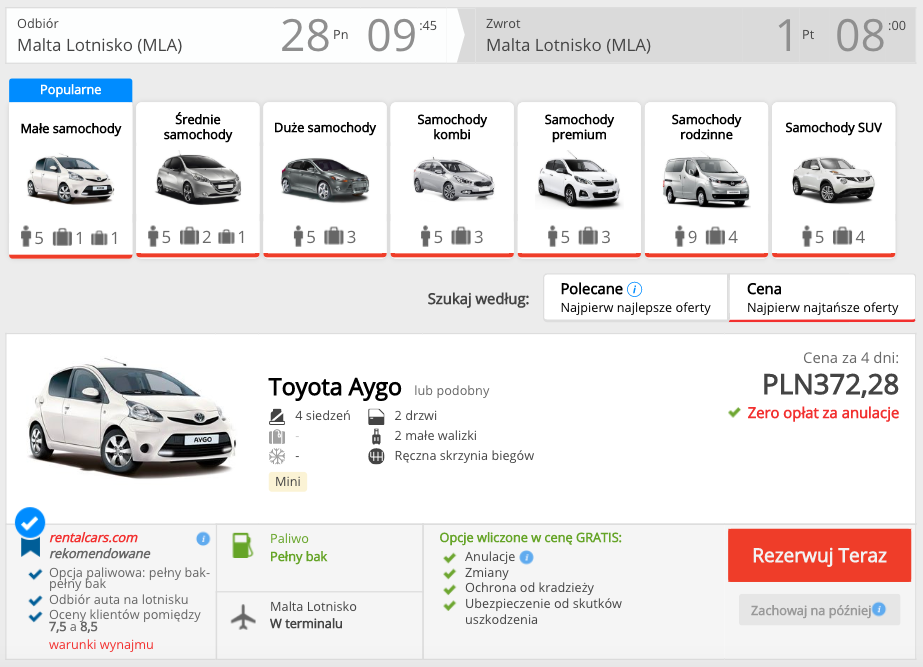Click the info icon next to Polecane

coord(635,289)
